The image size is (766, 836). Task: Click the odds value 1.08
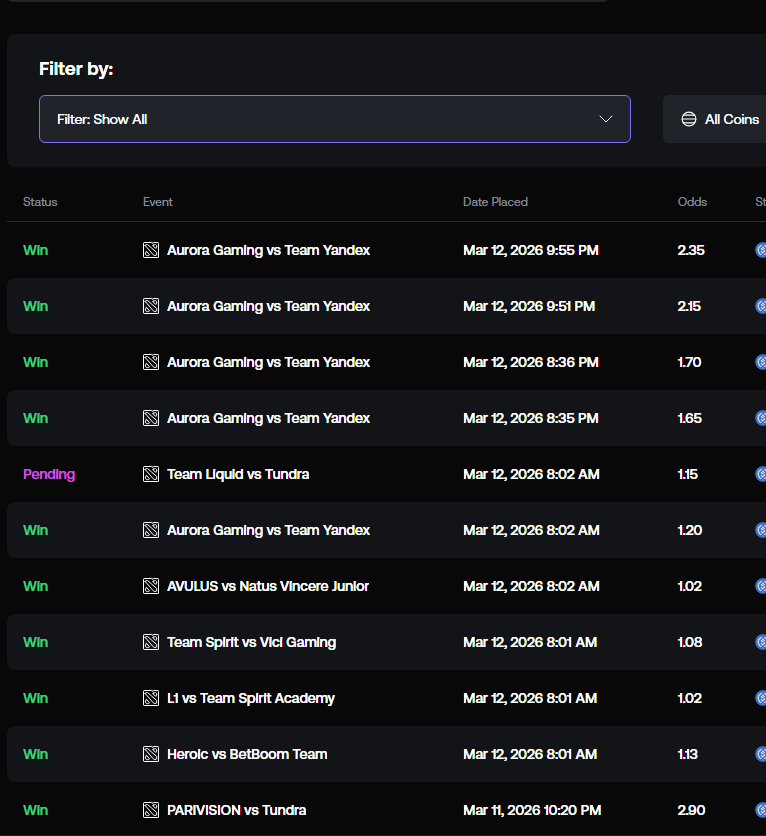click(690, 642)
